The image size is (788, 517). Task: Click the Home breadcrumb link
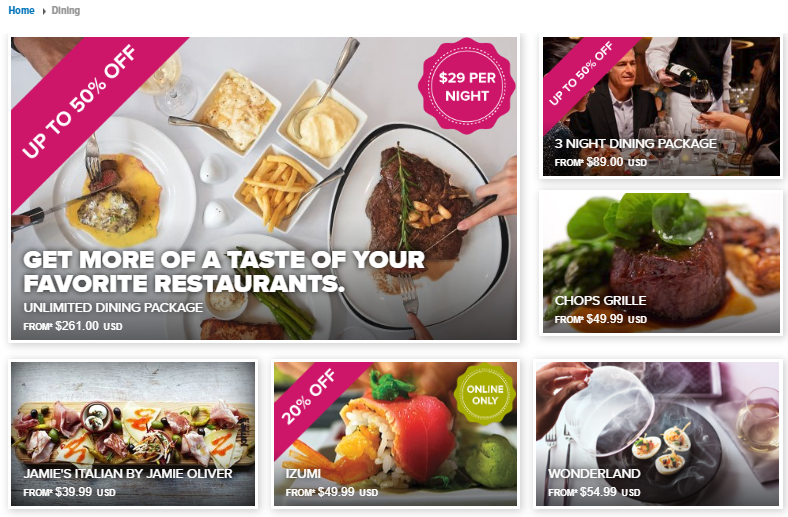click(21, 11)
